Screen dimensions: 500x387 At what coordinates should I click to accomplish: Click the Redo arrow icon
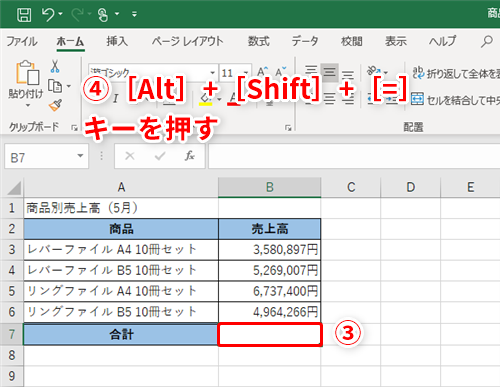77,15
